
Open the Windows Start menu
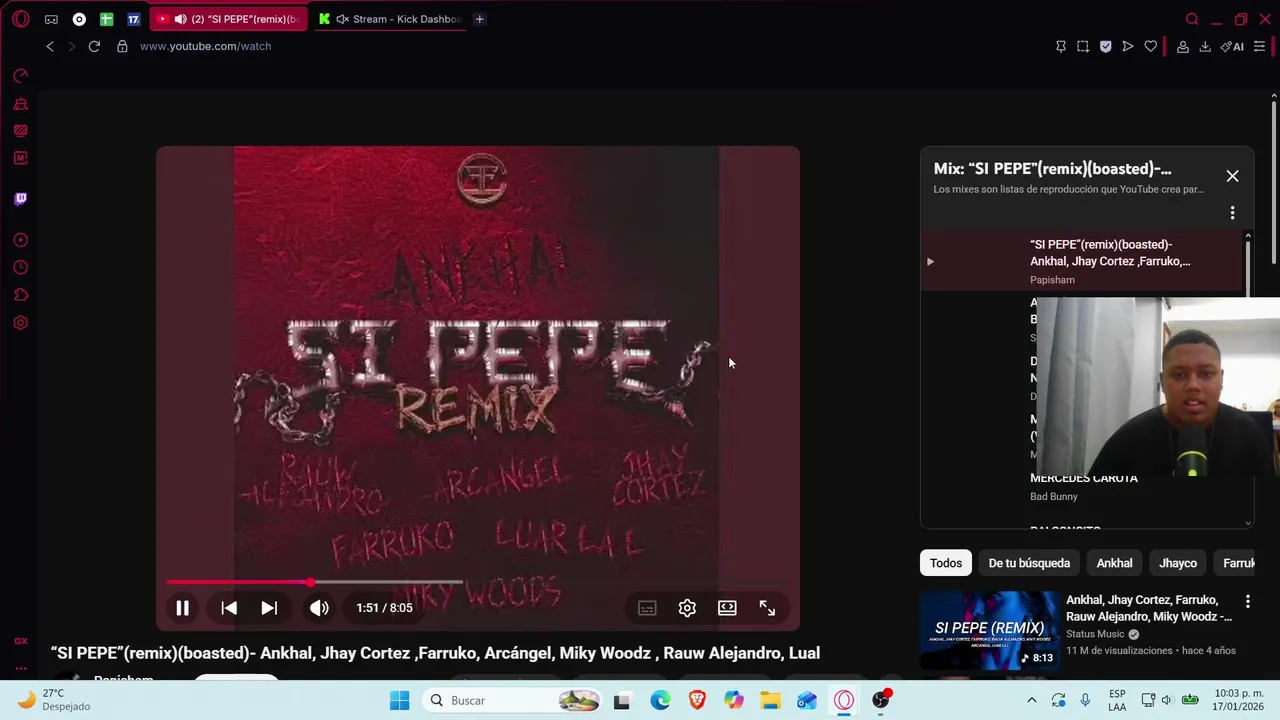399,700
